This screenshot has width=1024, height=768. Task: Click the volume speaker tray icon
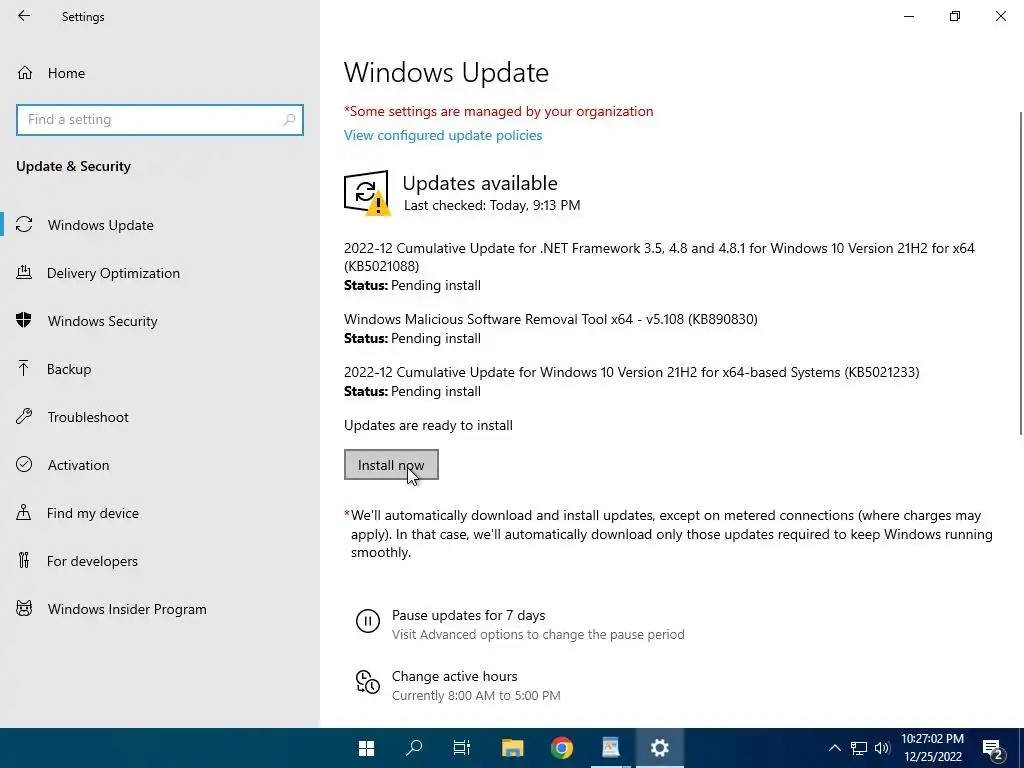[x=882, y=748]
